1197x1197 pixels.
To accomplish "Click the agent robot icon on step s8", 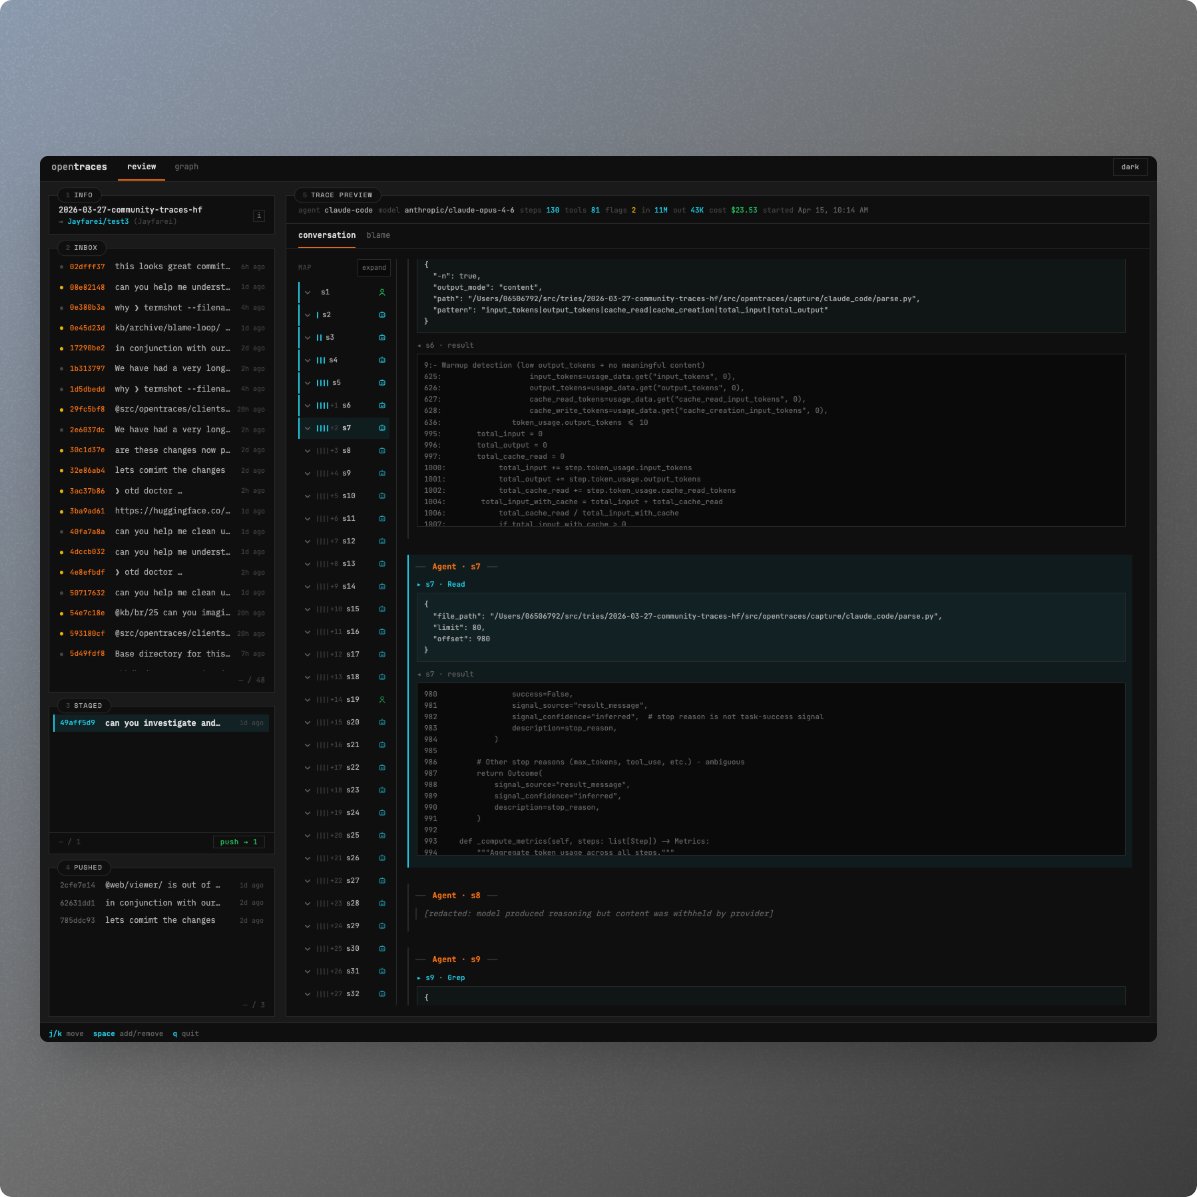I will [382, 450].
